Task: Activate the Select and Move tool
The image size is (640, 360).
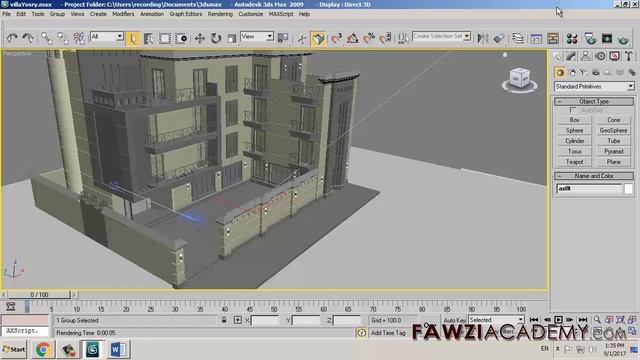Action: click(200, 38)
